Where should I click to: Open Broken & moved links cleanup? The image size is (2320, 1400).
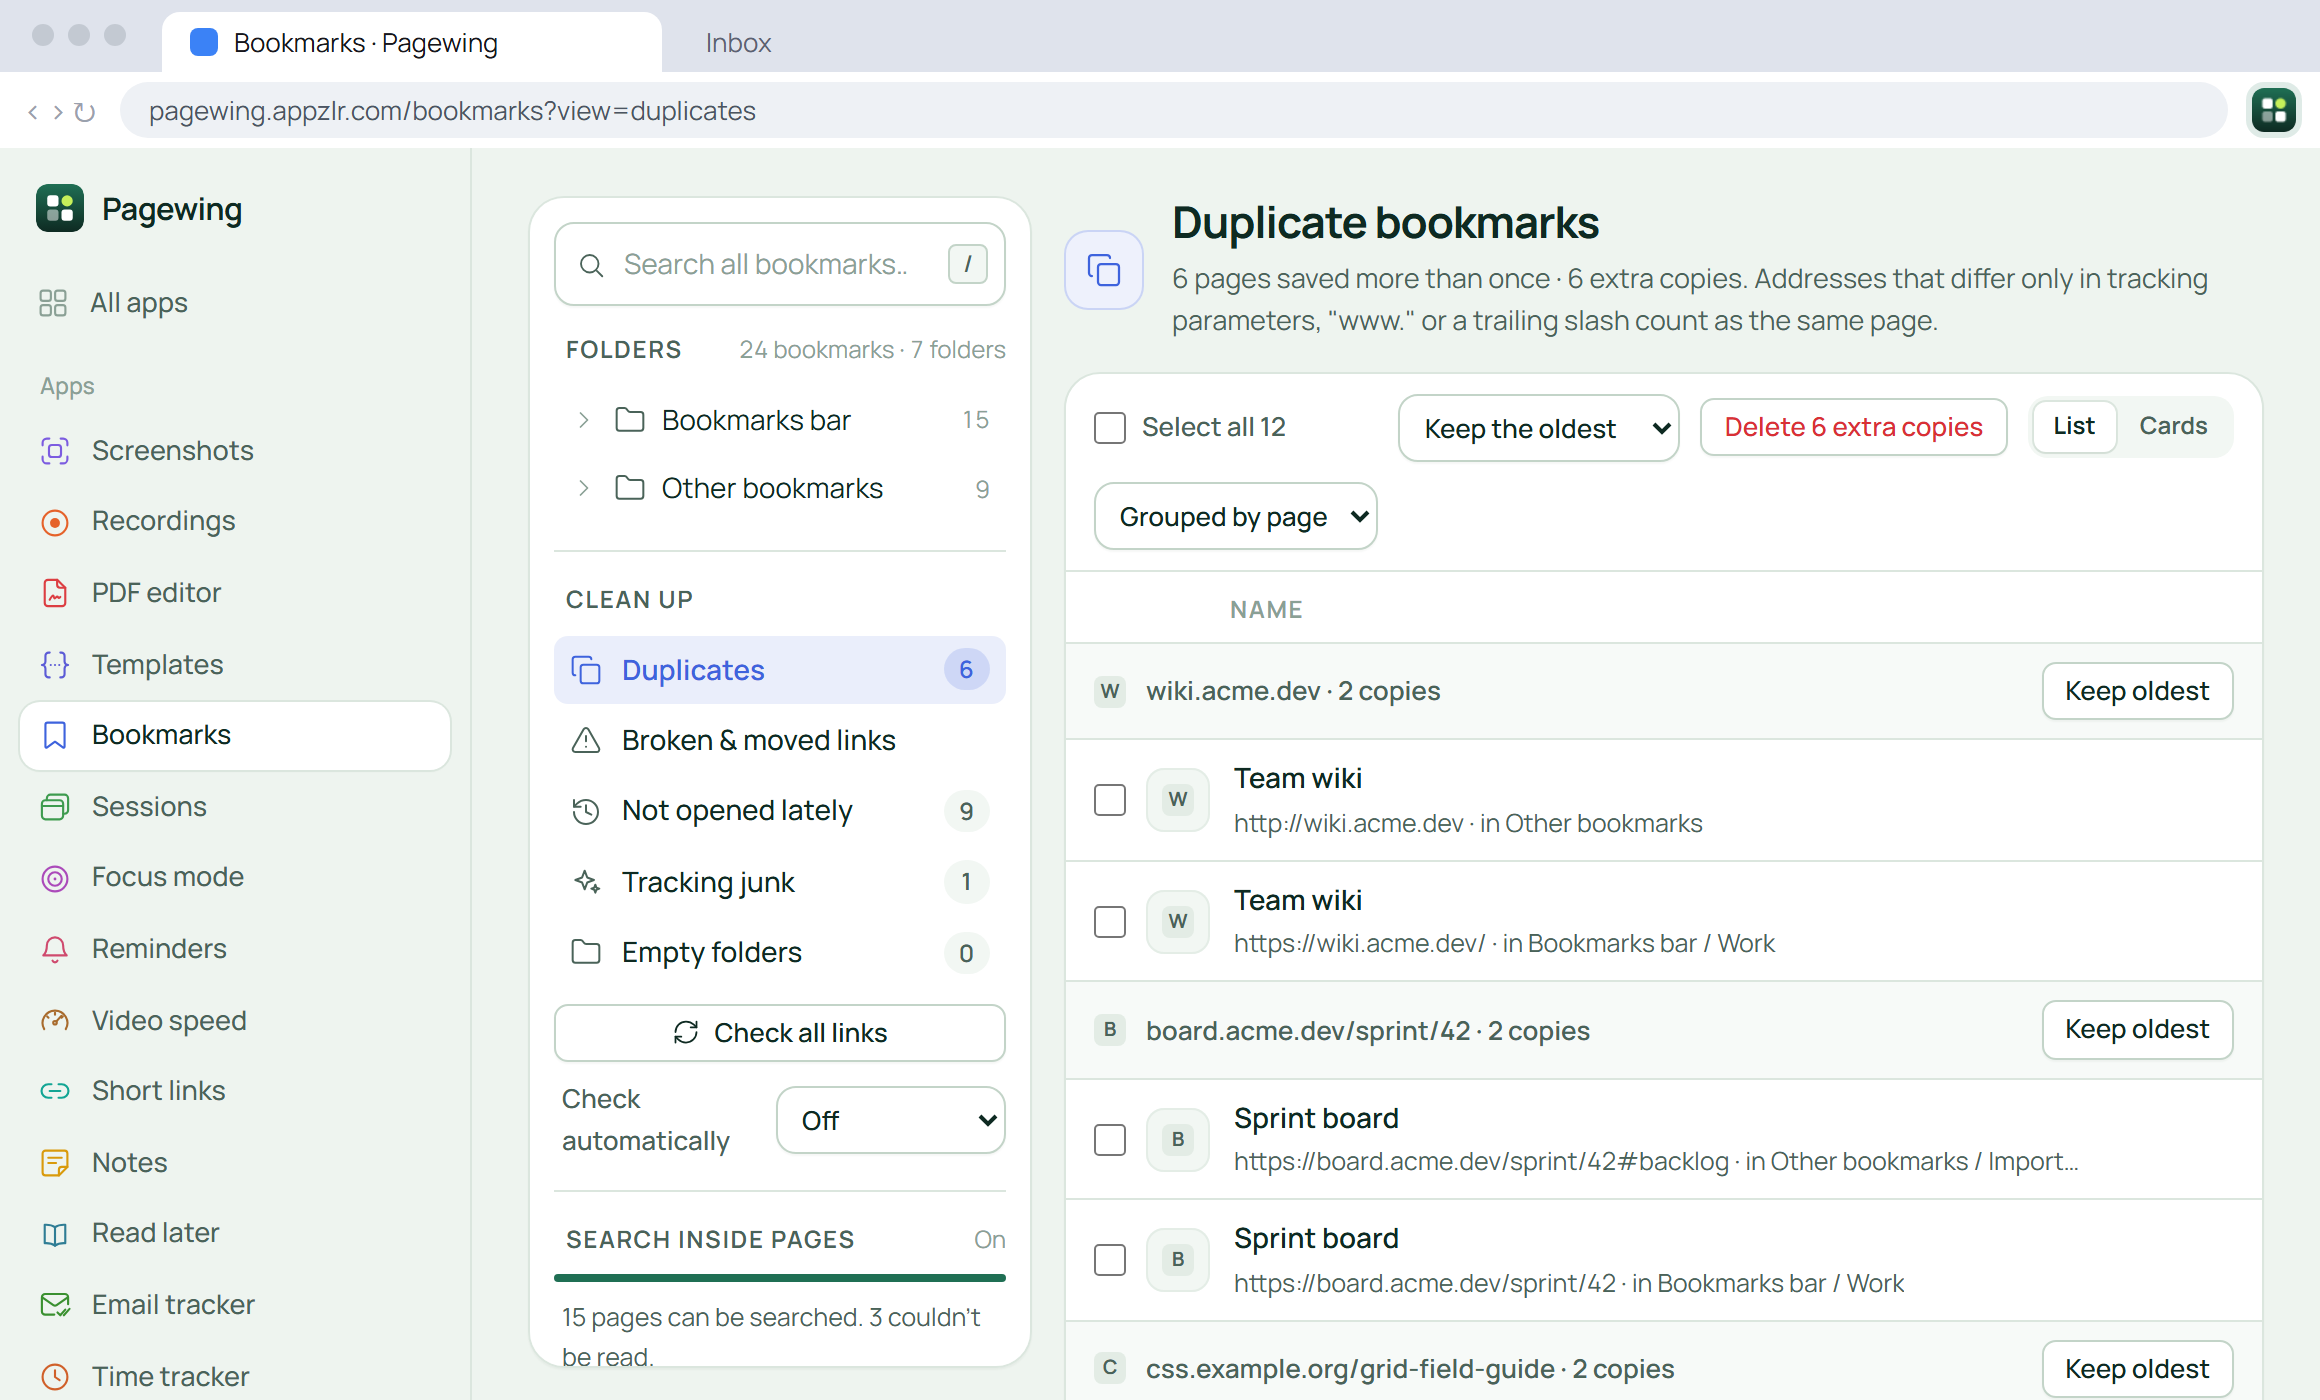(780, 741)
